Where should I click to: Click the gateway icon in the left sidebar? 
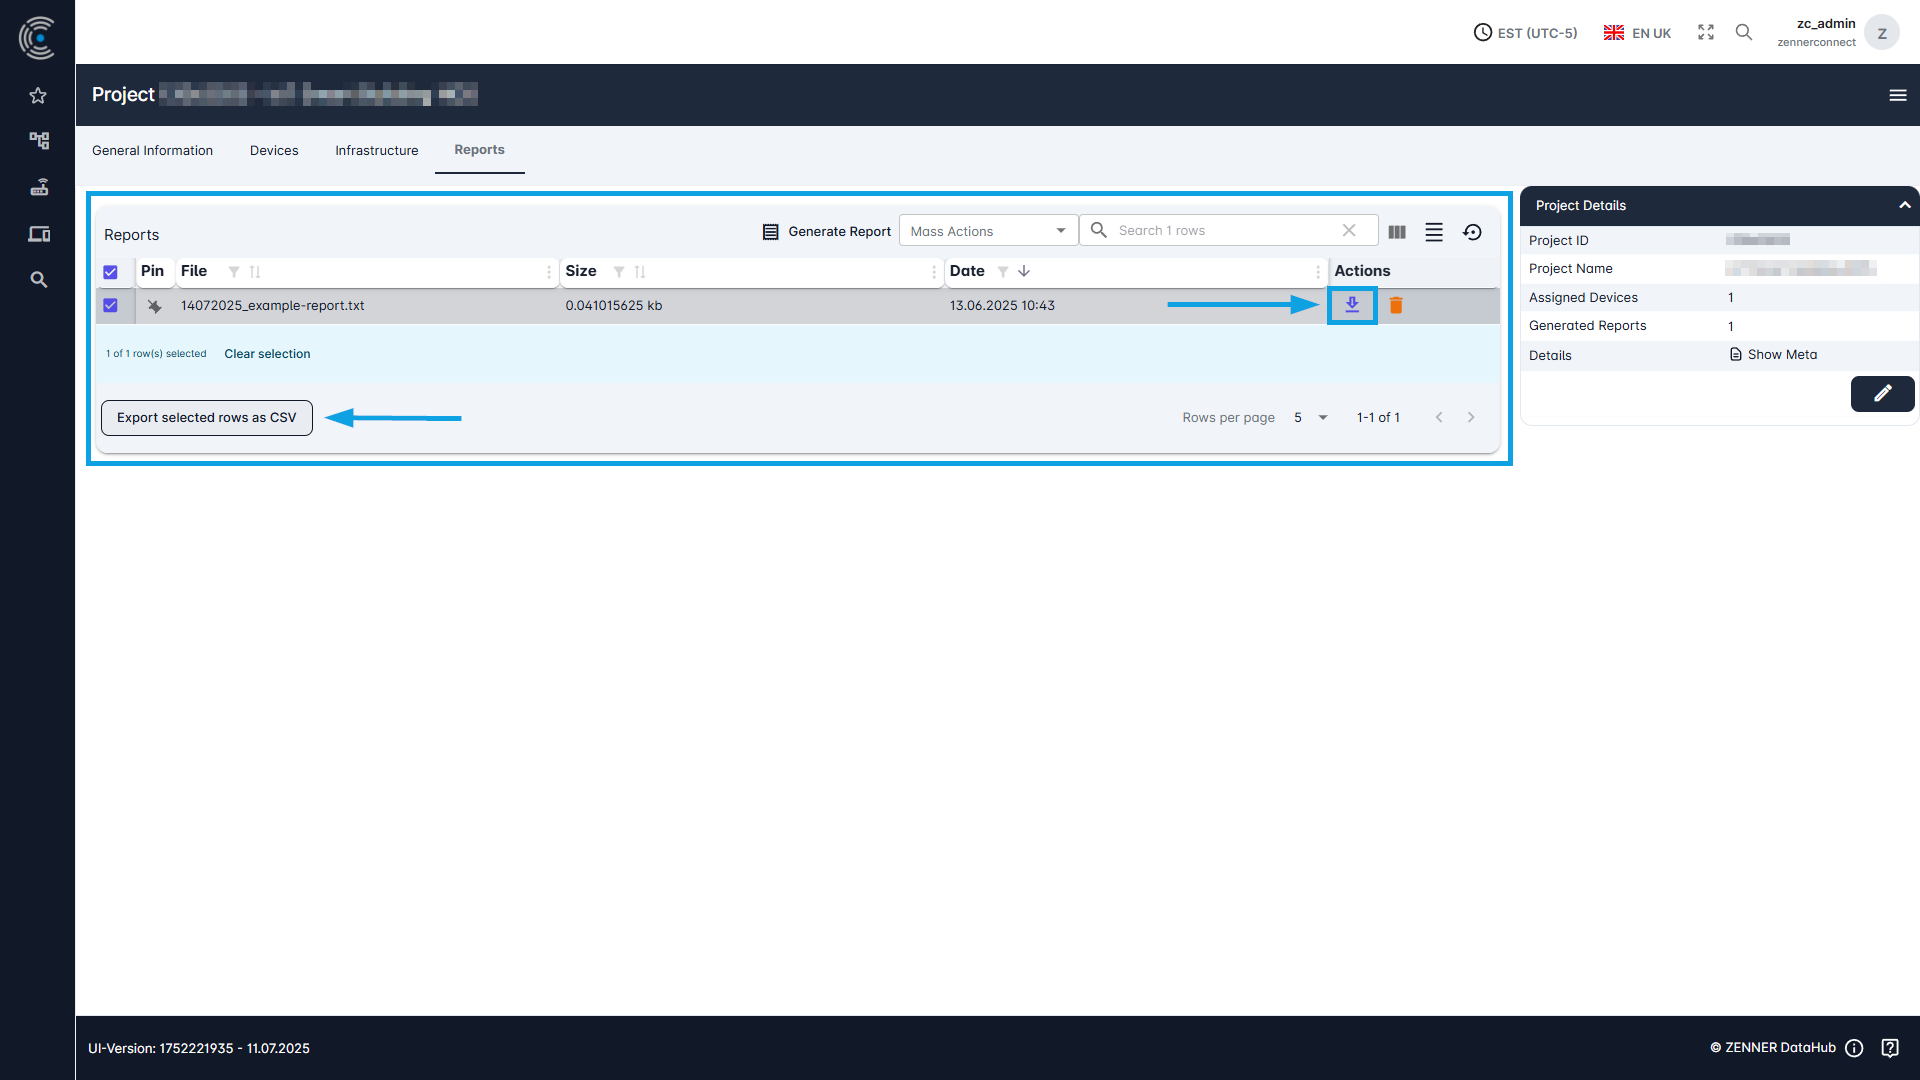[x=38, y=187]
